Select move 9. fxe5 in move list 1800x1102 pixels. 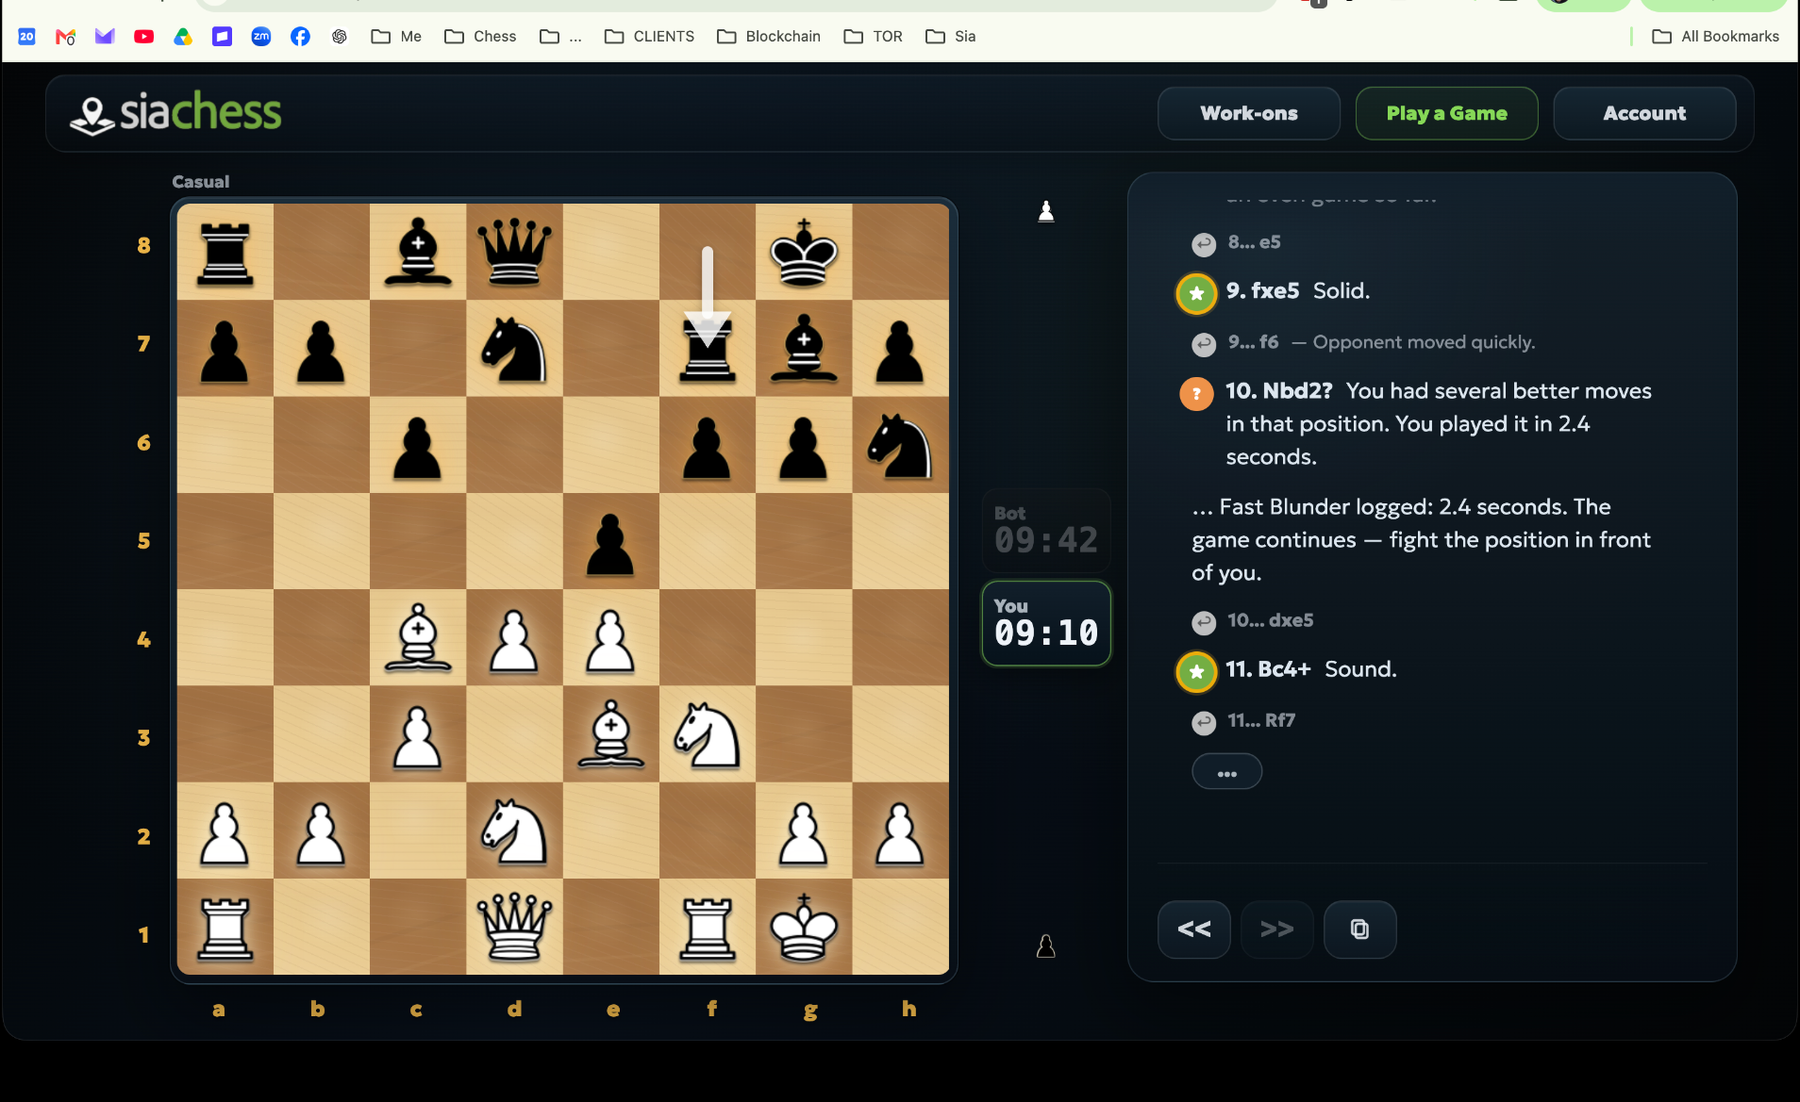click(1262, 291)
